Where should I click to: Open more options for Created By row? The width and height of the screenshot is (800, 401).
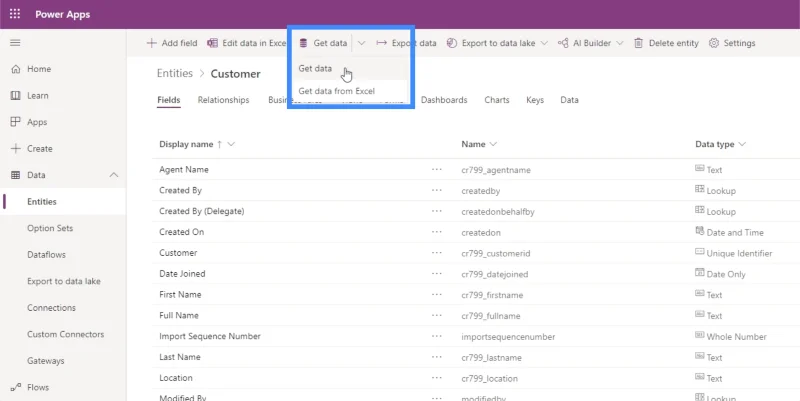[x=437, y=190]
